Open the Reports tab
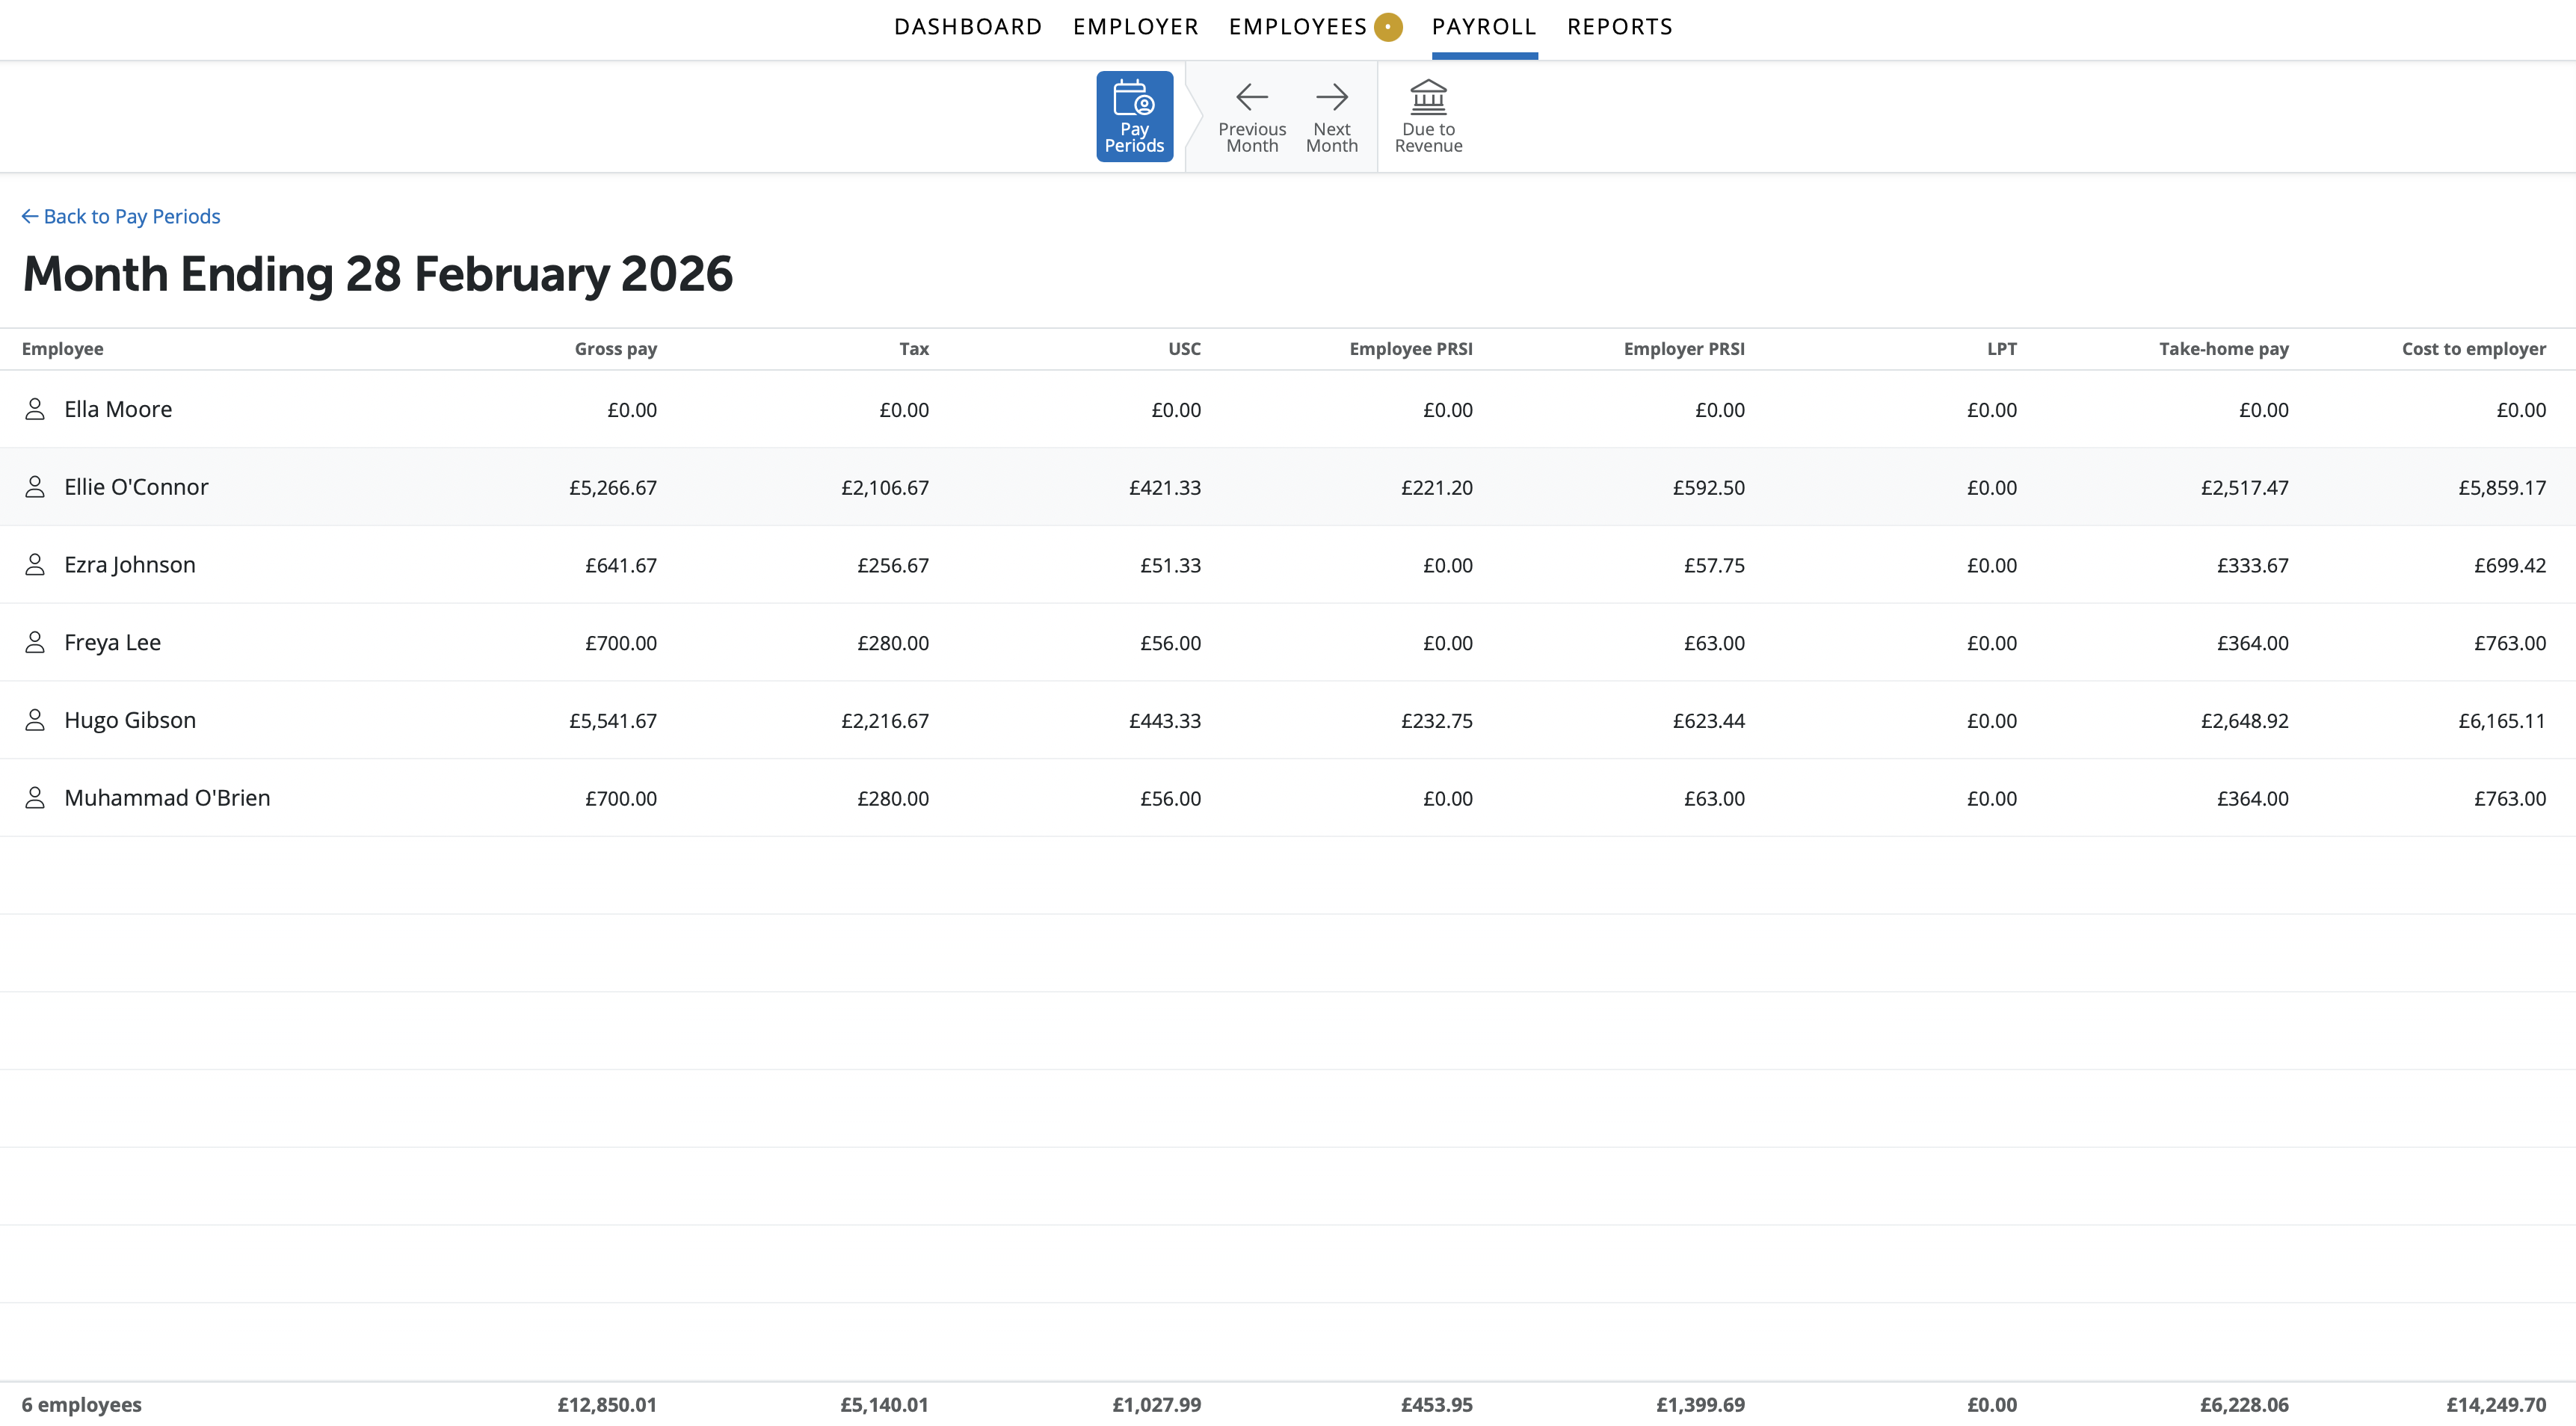Viewport: 2576px width, 1426px height. click(x=1619, y=27)
